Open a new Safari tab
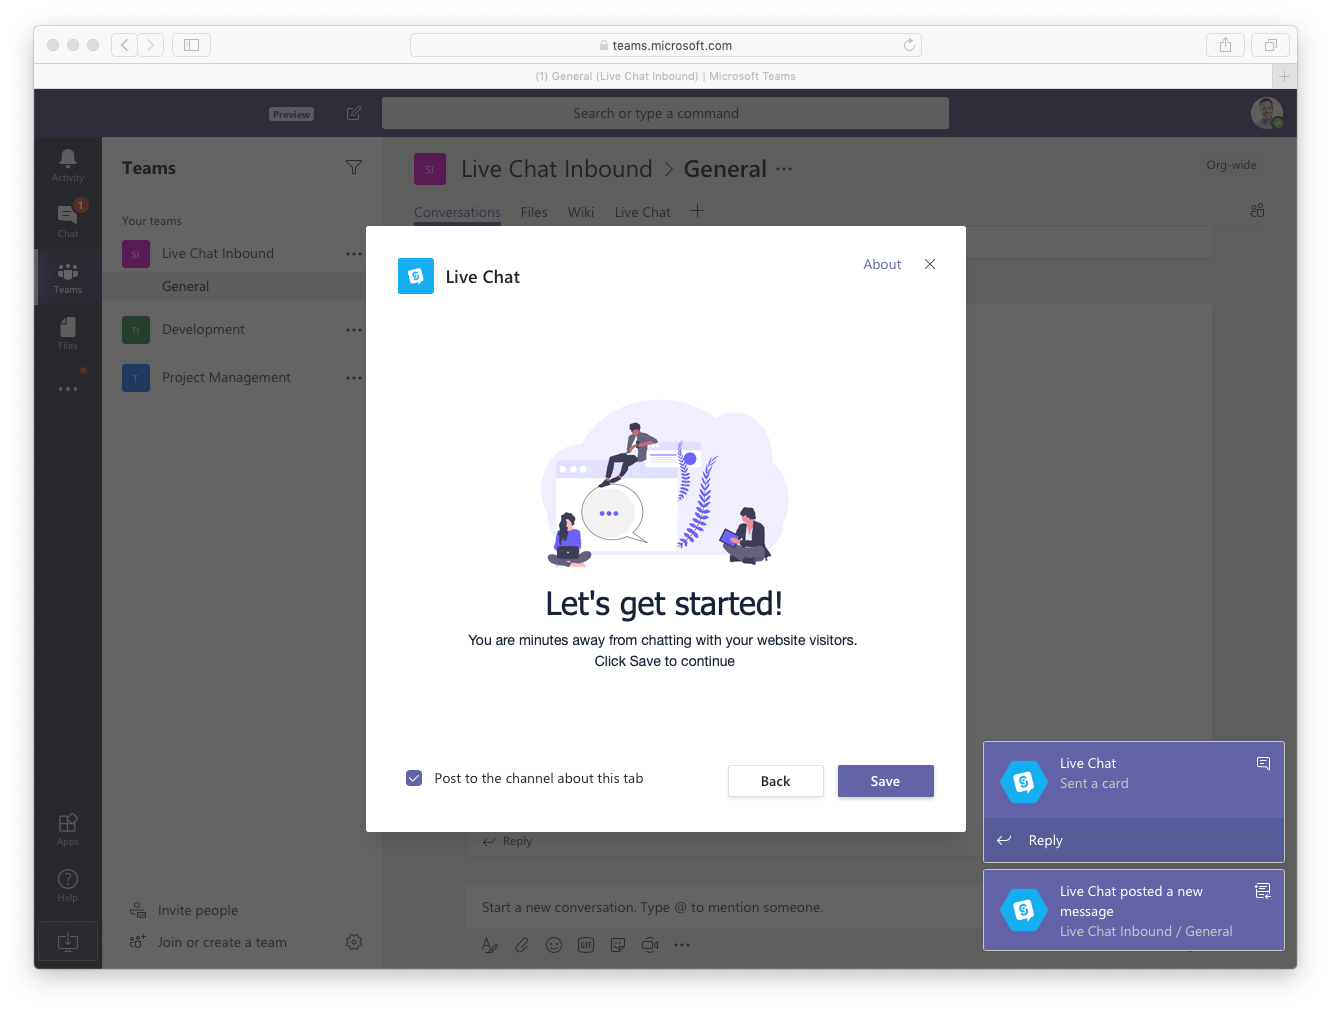This screenshot has width=1331, height=1011. [1284, 76]
